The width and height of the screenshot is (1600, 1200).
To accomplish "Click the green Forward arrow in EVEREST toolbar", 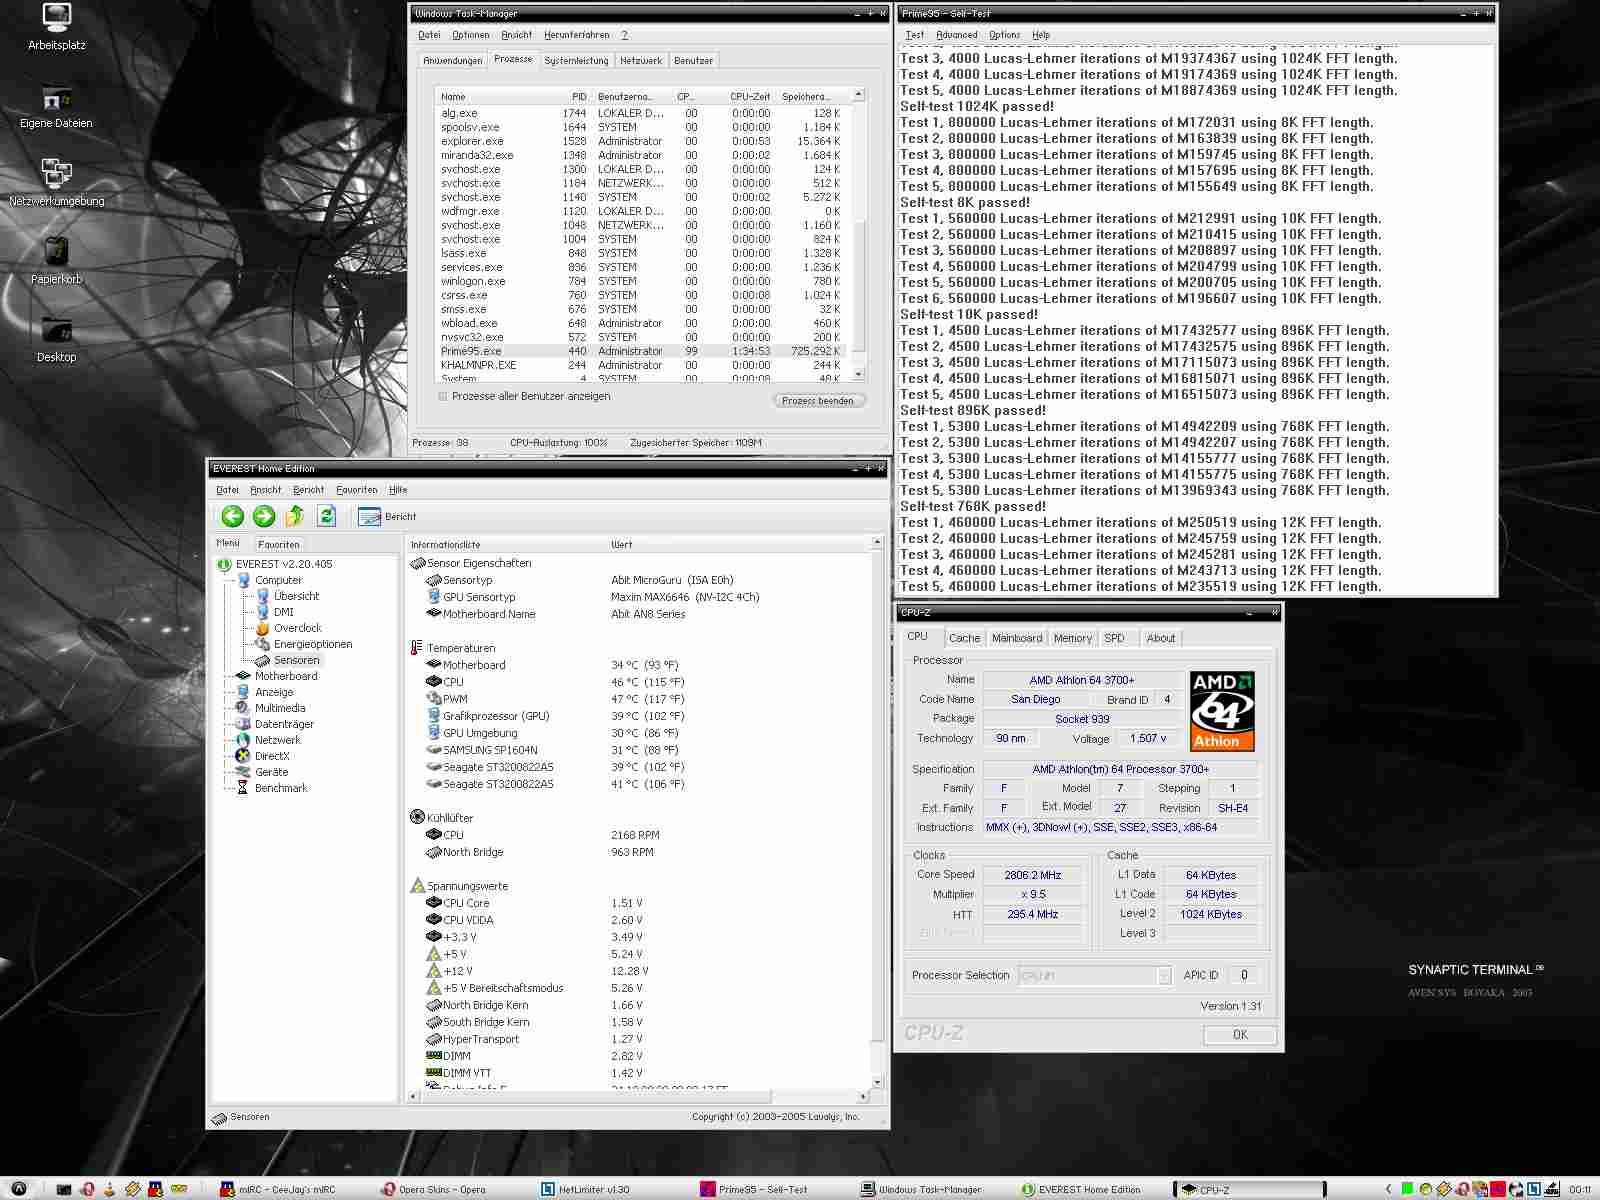I will click(264, 516).
